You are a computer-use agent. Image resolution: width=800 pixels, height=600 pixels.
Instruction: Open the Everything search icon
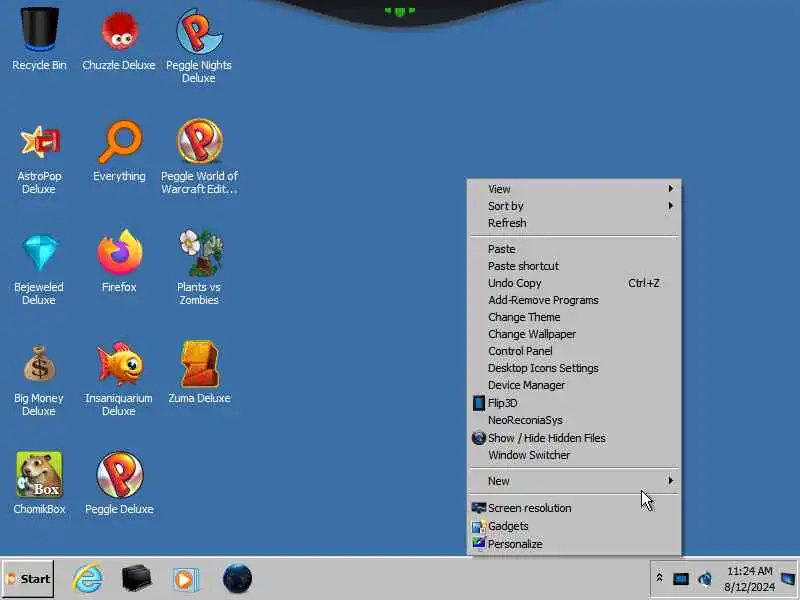coord(119,151)
